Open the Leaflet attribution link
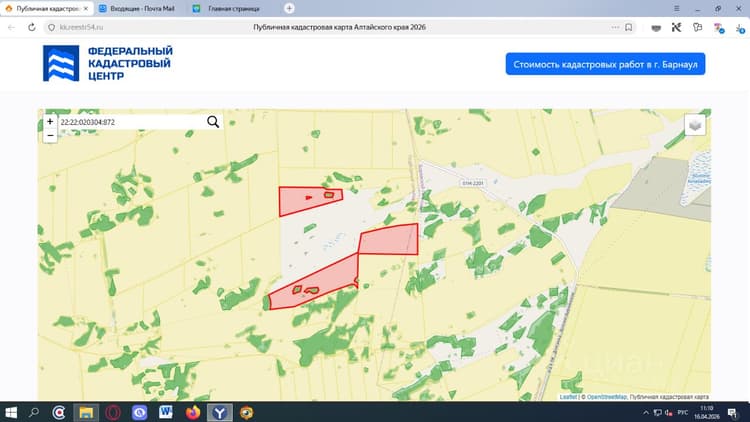The width and height of the screenshot is (750, 422). click(x=568, y=397)
